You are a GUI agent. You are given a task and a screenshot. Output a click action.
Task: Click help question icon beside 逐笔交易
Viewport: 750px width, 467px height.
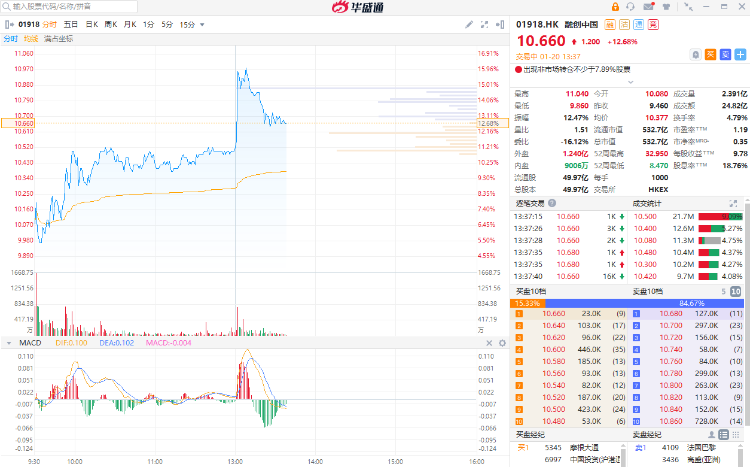[x=552, y=203]
